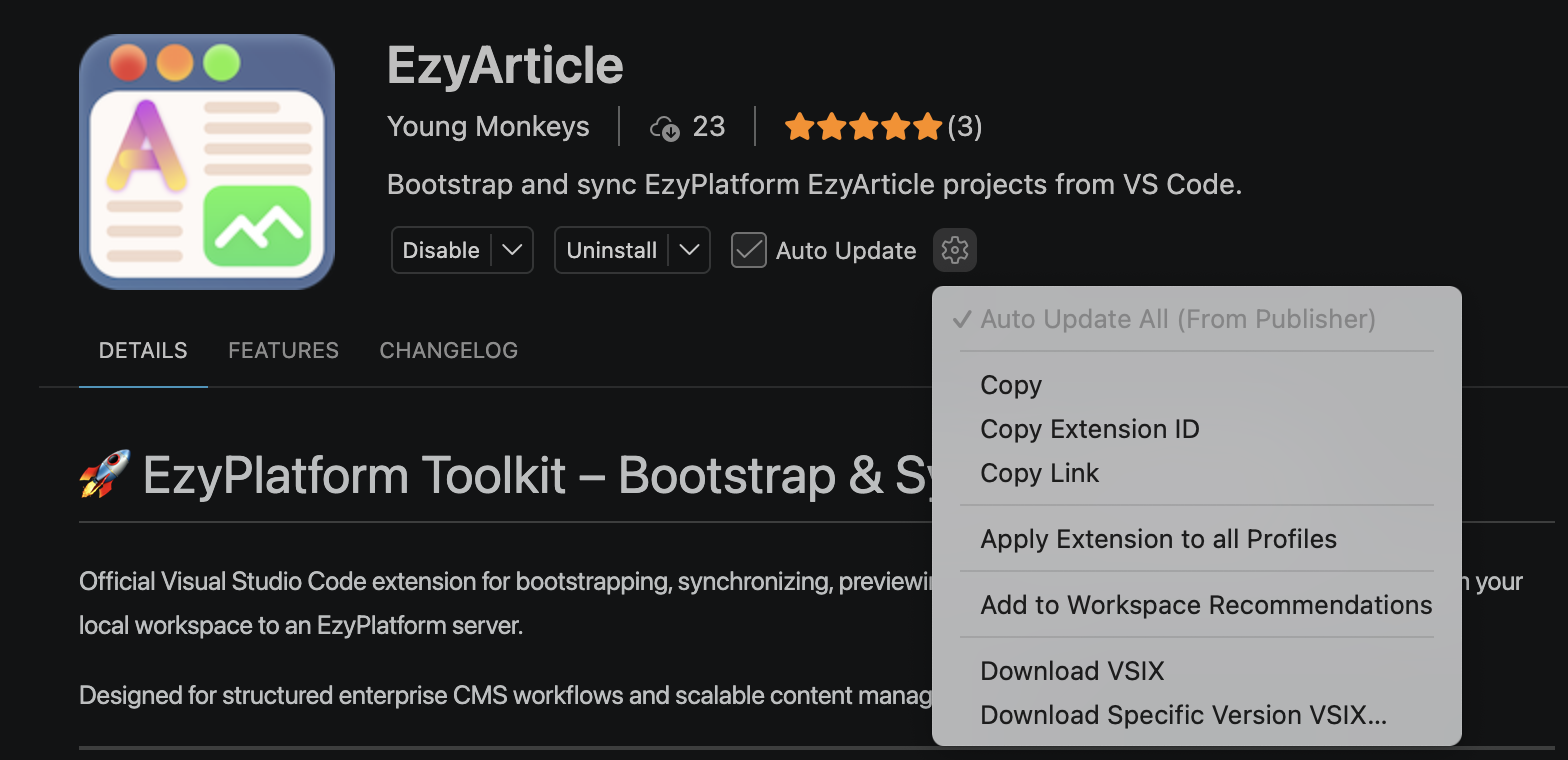This screenshot has height=760, width=1568.
Task: Click the (3) ratings count
Action: tap(964, 127)
